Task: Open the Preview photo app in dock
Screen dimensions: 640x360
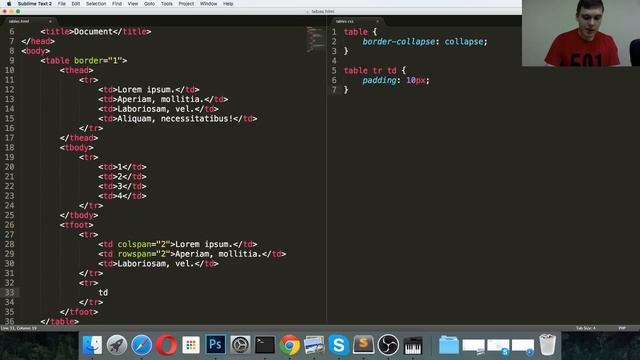Action: 314,345
